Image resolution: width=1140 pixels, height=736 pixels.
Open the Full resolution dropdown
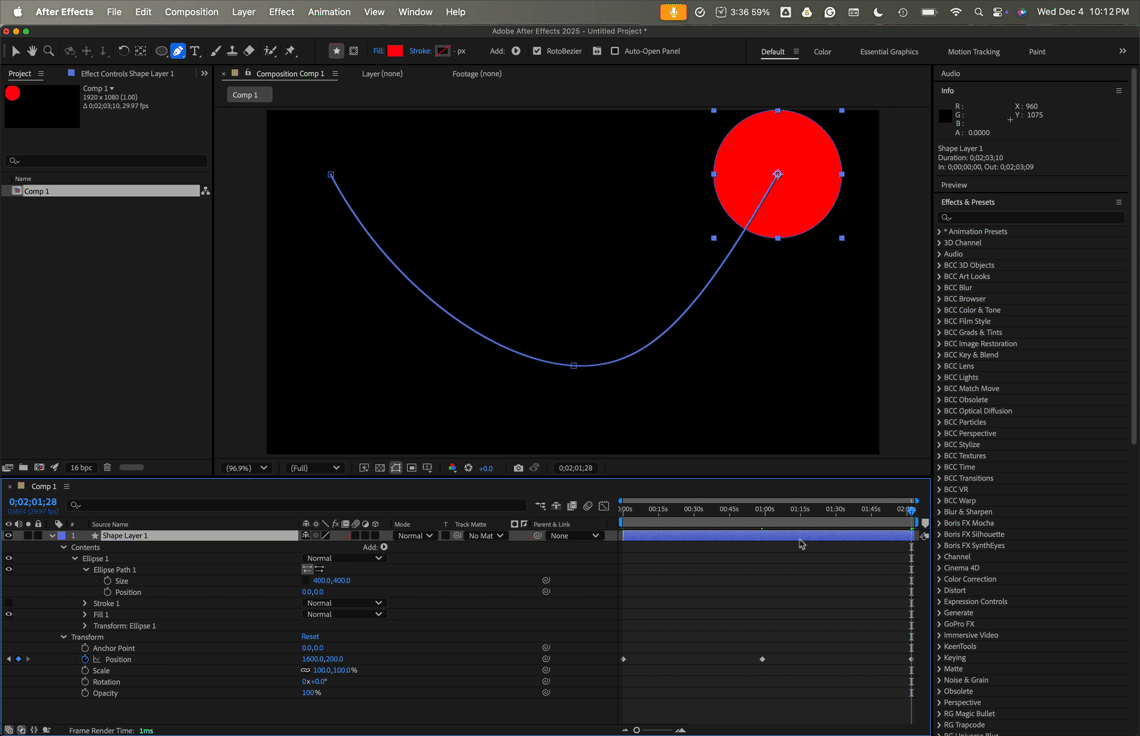(315, 468)
